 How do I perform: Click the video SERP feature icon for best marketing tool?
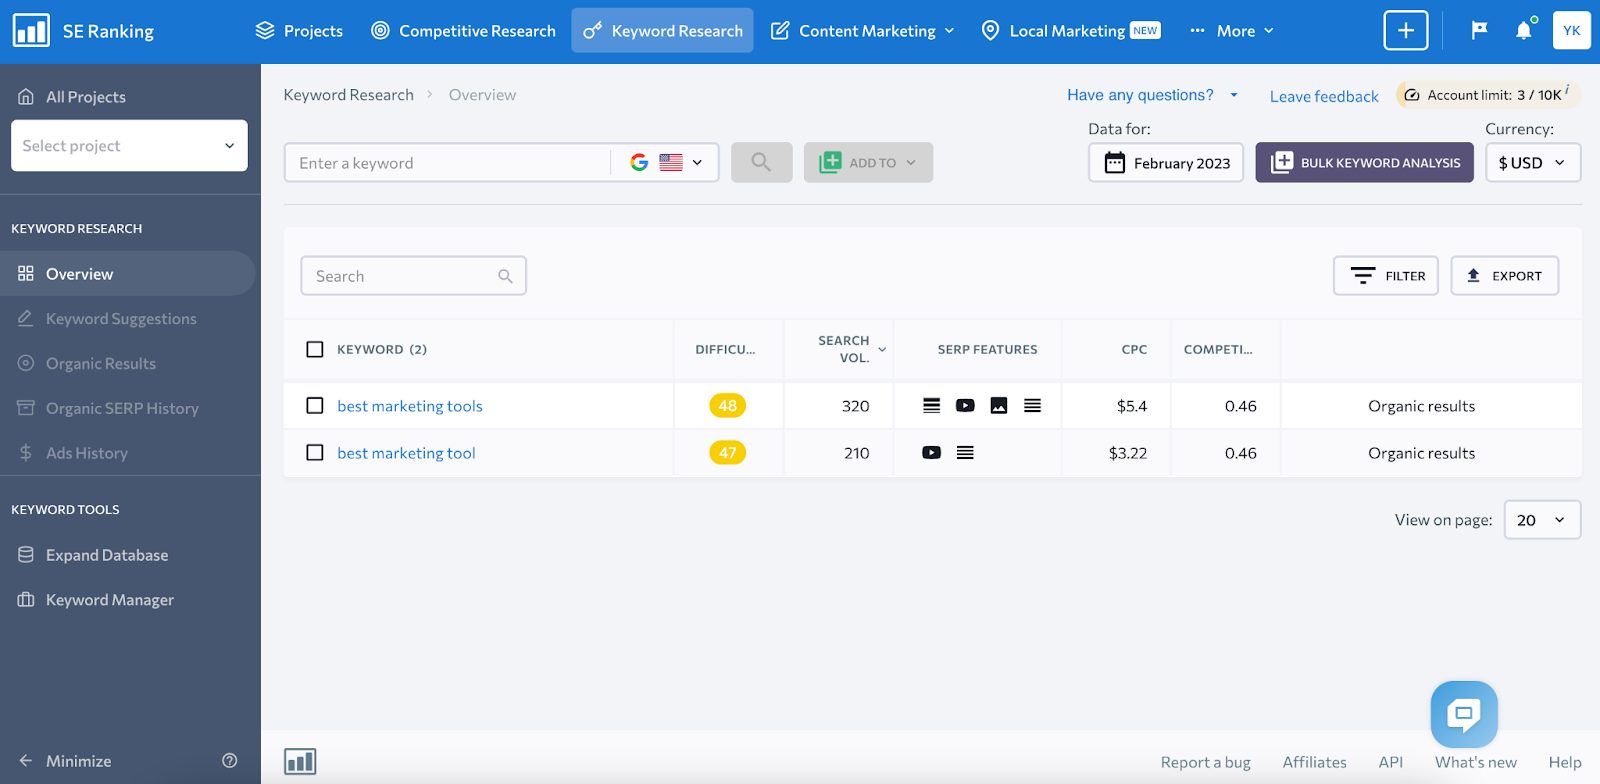931,452
